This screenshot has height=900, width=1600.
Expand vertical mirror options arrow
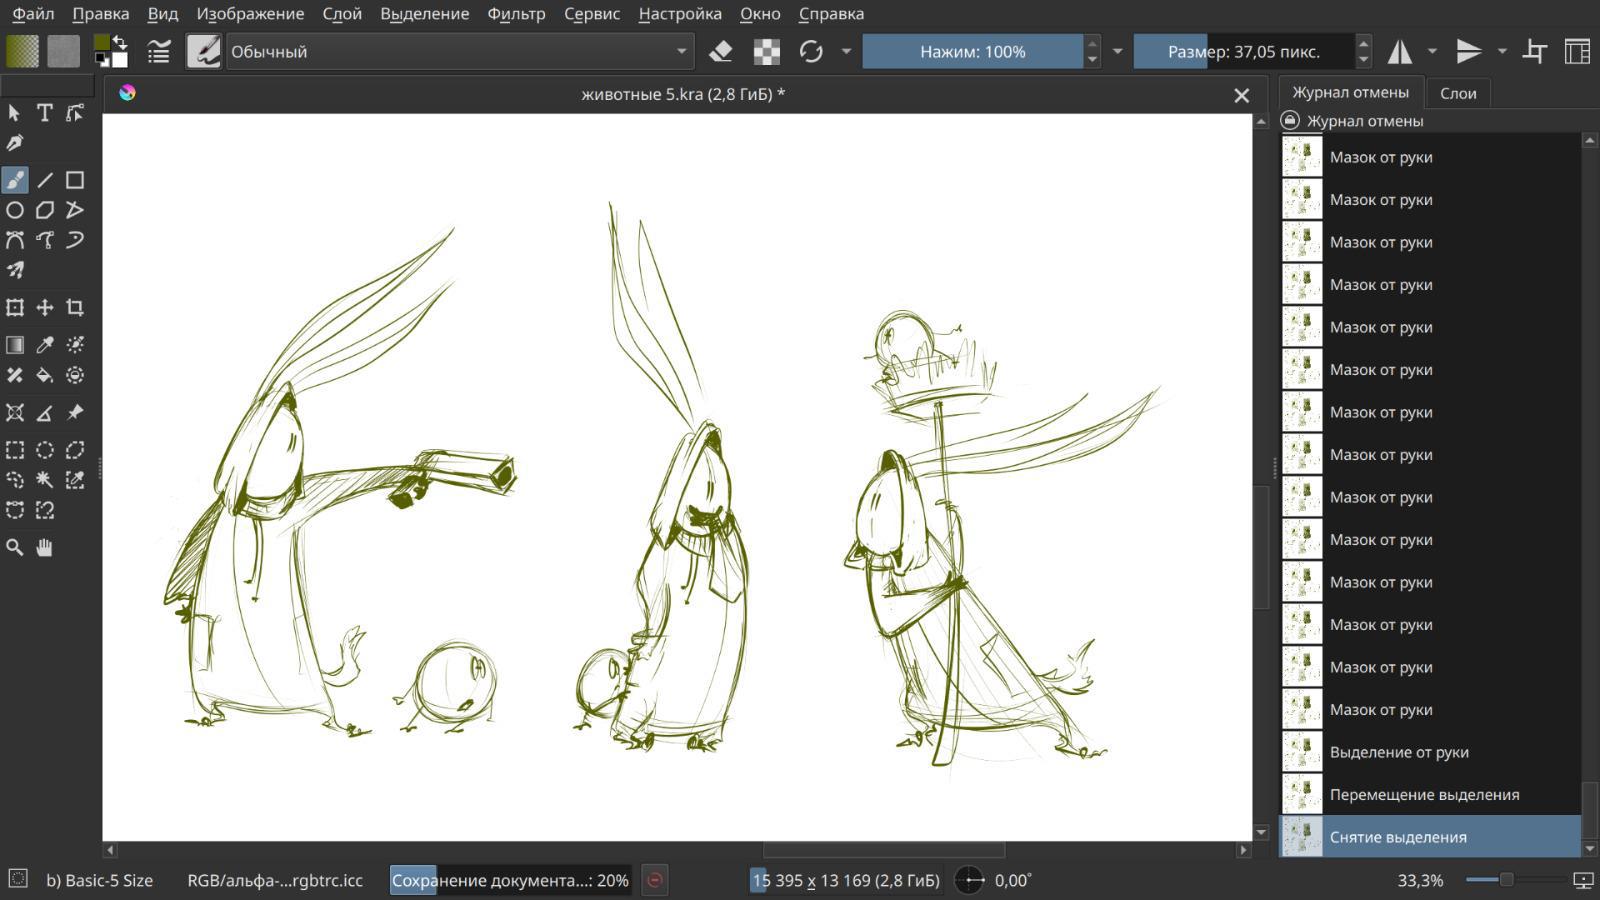(x=1502, y=51)
